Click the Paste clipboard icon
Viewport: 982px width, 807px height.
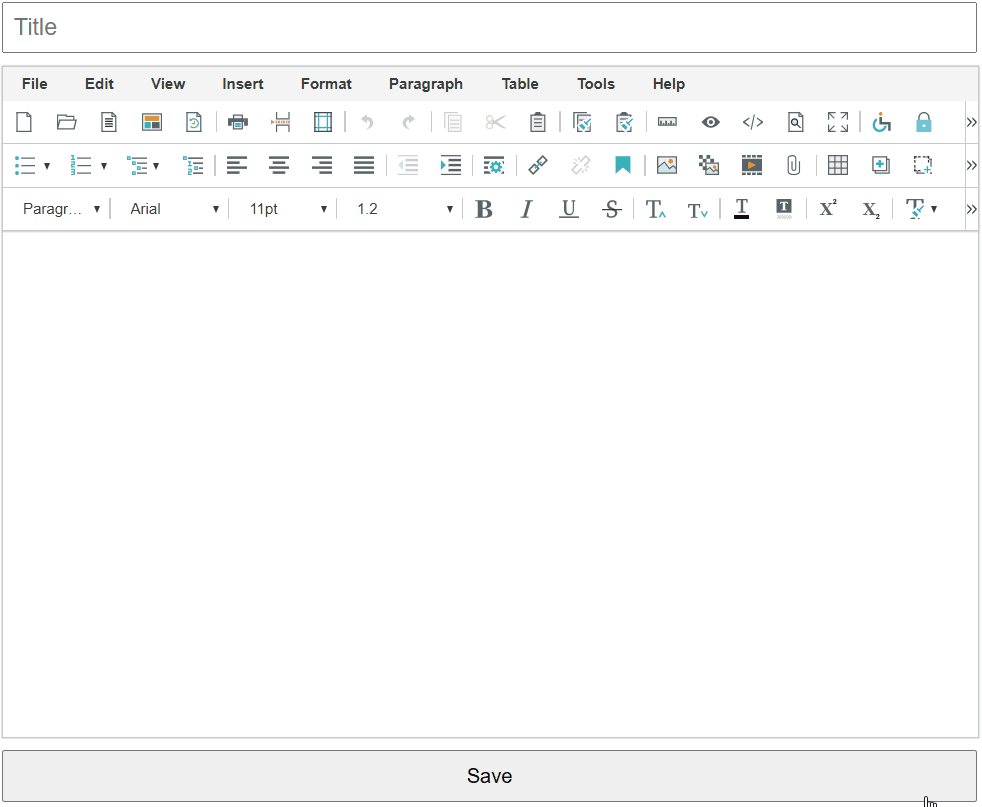pyautogui.click(x=537, y=122)
